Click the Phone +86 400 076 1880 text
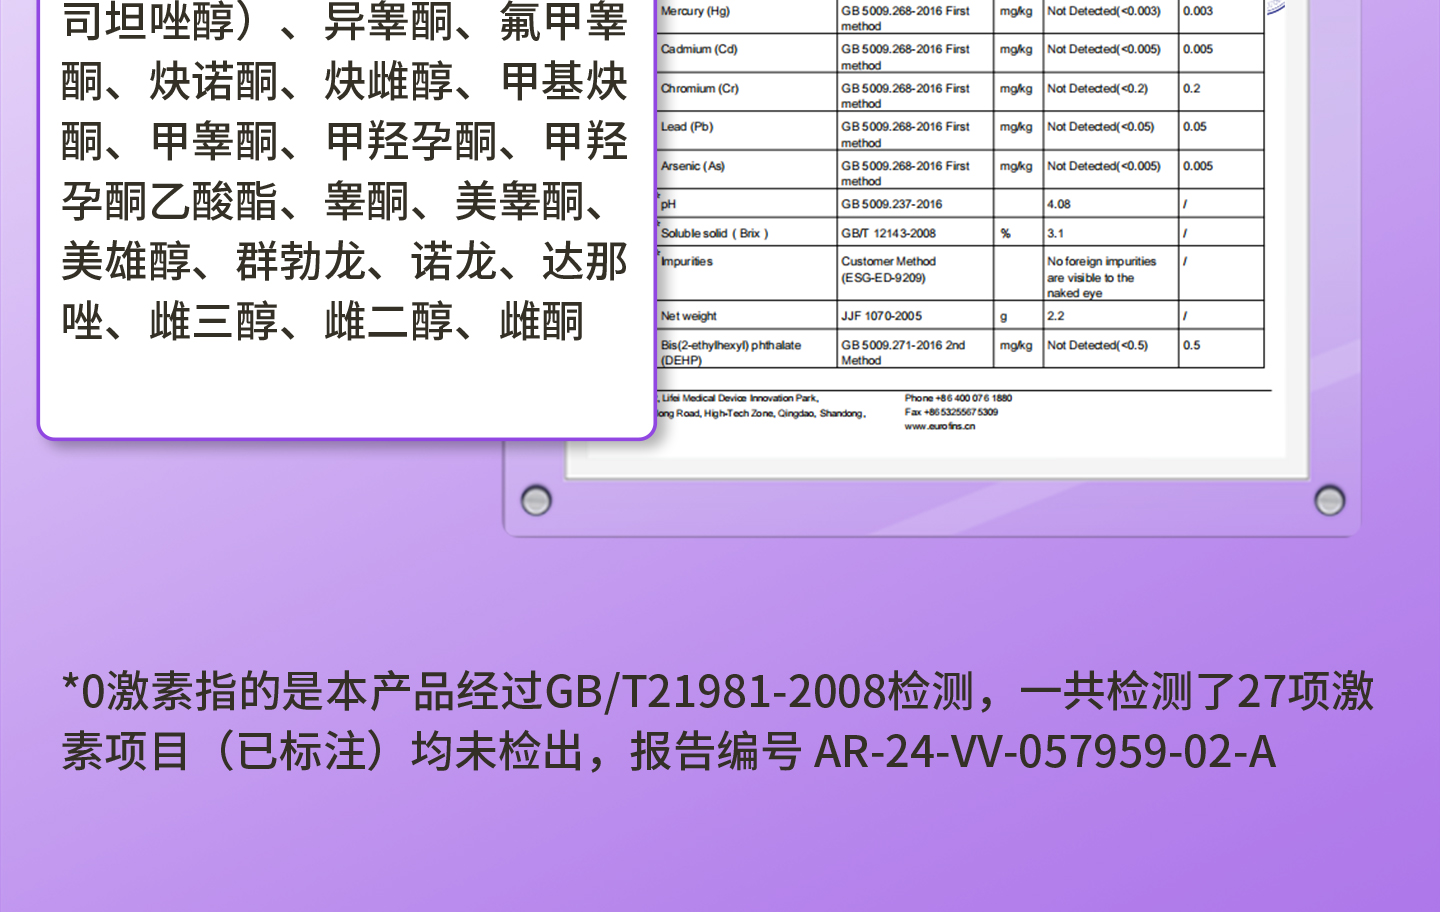This screenshot has width=1440, height=912. (x=958, y=398)
